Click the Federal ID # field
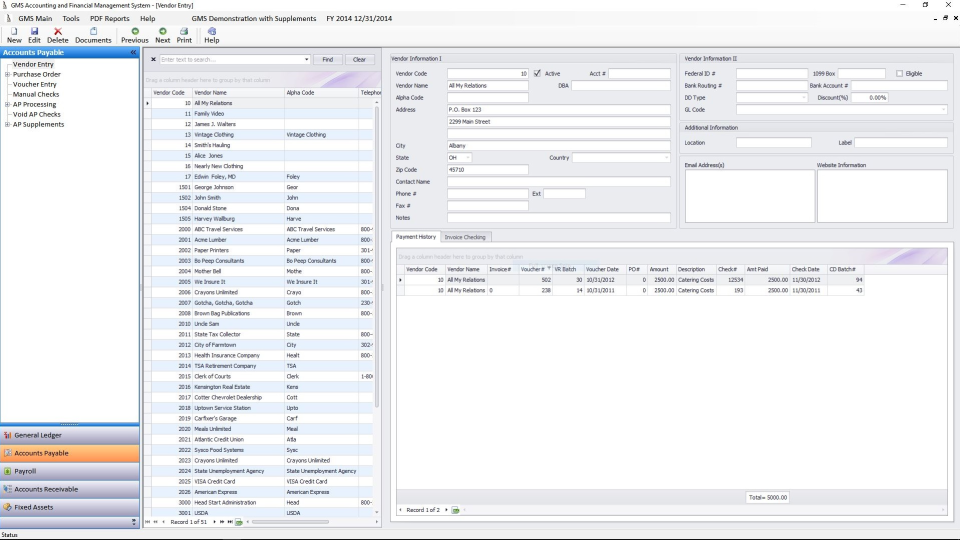Screen dimensions: 960x540 [x=771, y=73]
